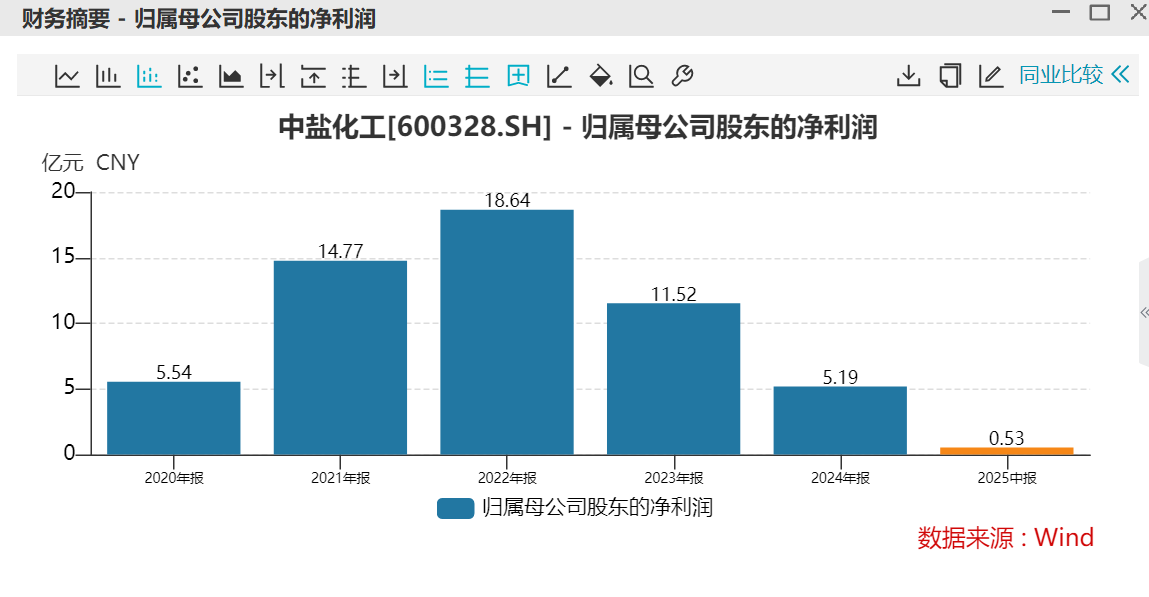This screenshot has width=1149, height=597.
Task: Expand the double chevron beside 同业比较
Action: [1120, 75]
